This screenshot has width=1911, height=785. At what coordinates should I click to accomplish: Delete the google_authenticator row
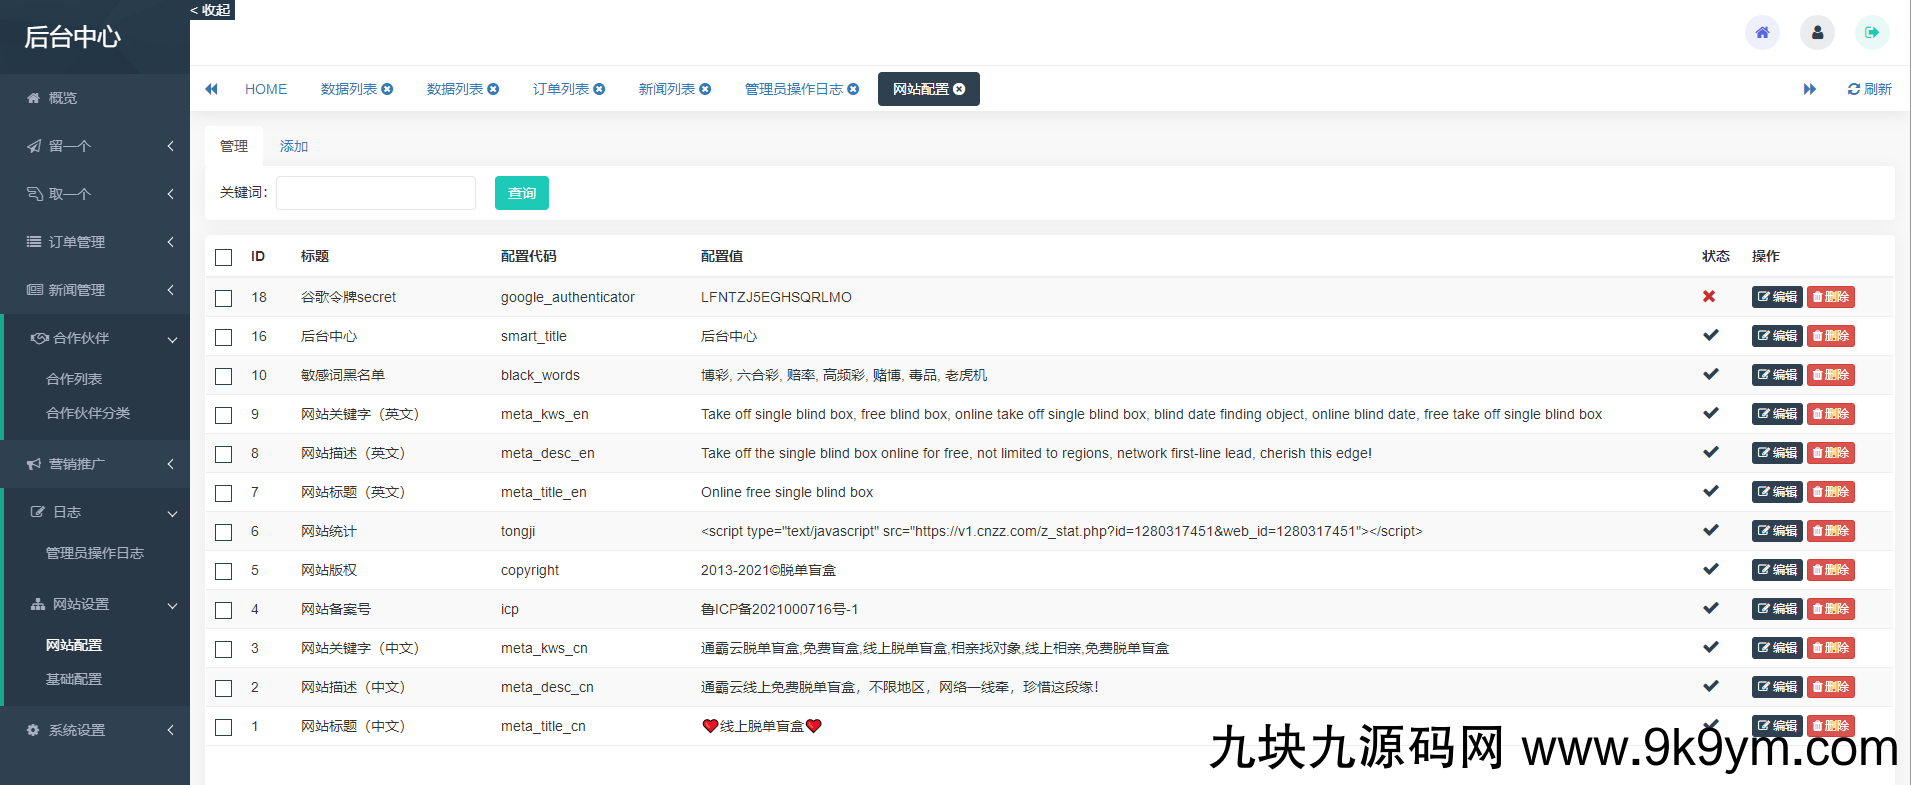tap(1831, 297)
